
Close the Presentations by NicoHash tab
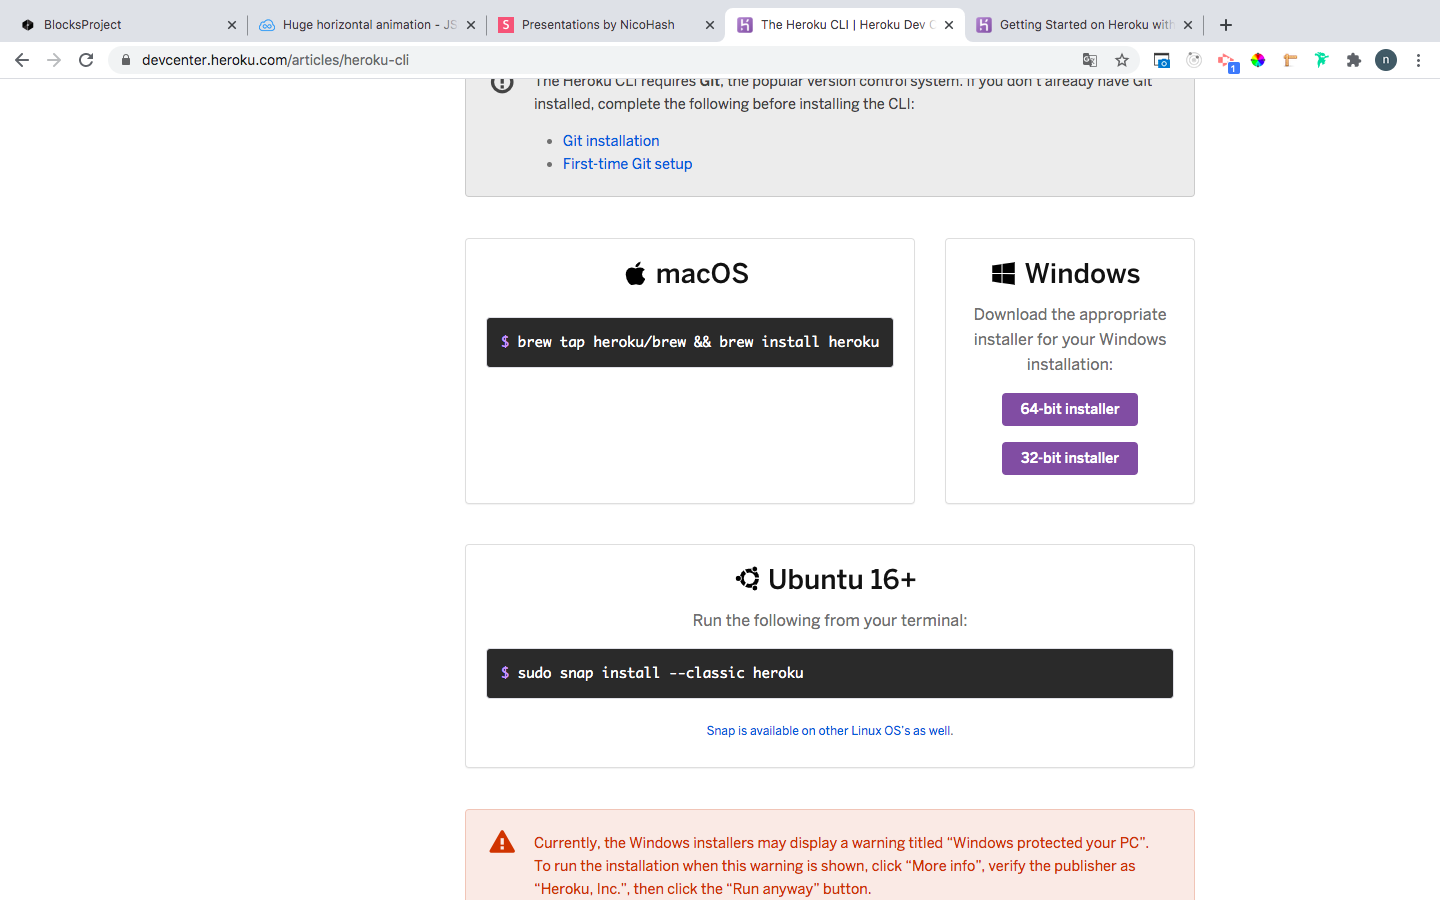click(710, 25)
